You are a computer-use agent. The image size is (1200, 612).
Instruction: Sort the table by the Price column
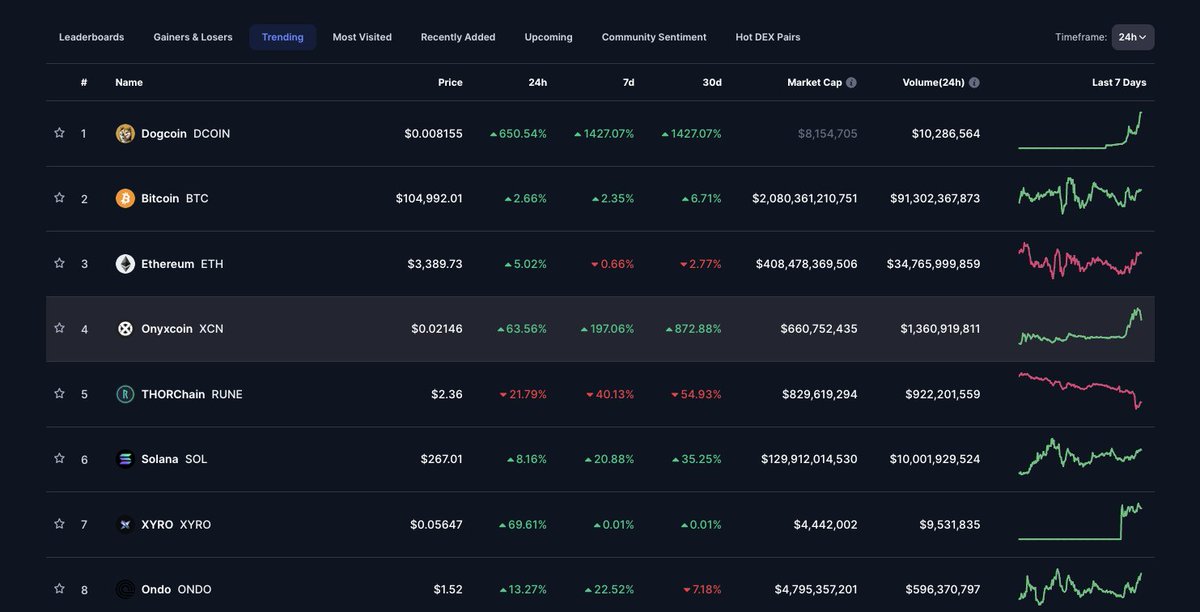(450, 82)
